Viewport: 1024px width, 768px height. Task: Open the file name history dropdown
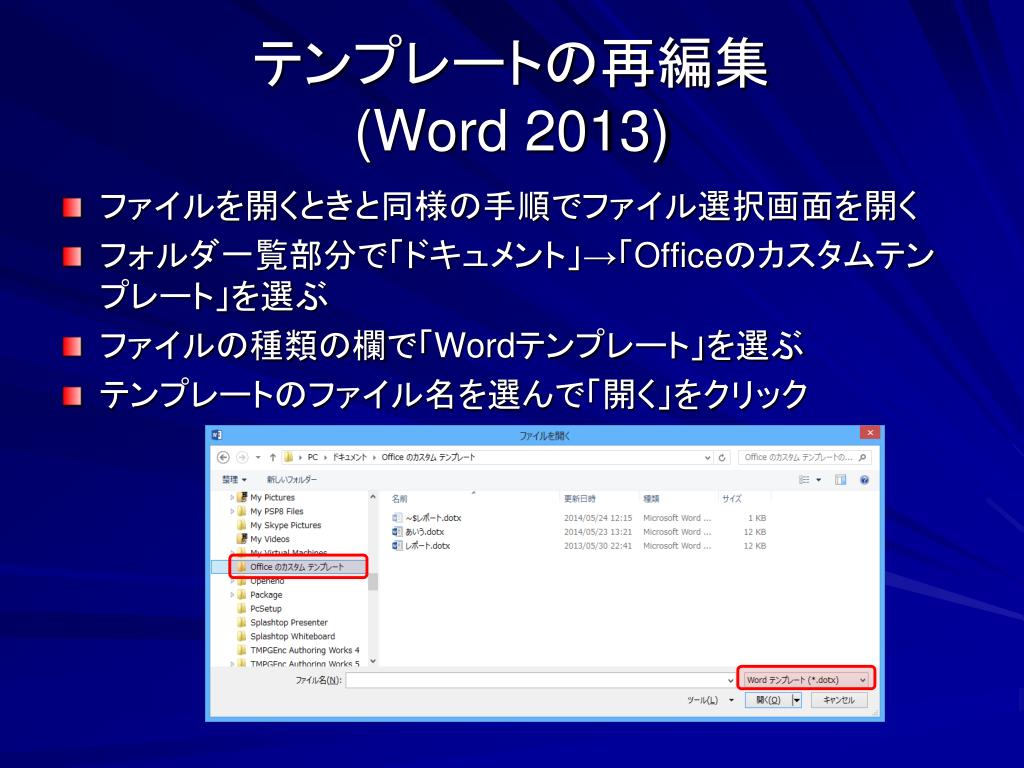730,680
